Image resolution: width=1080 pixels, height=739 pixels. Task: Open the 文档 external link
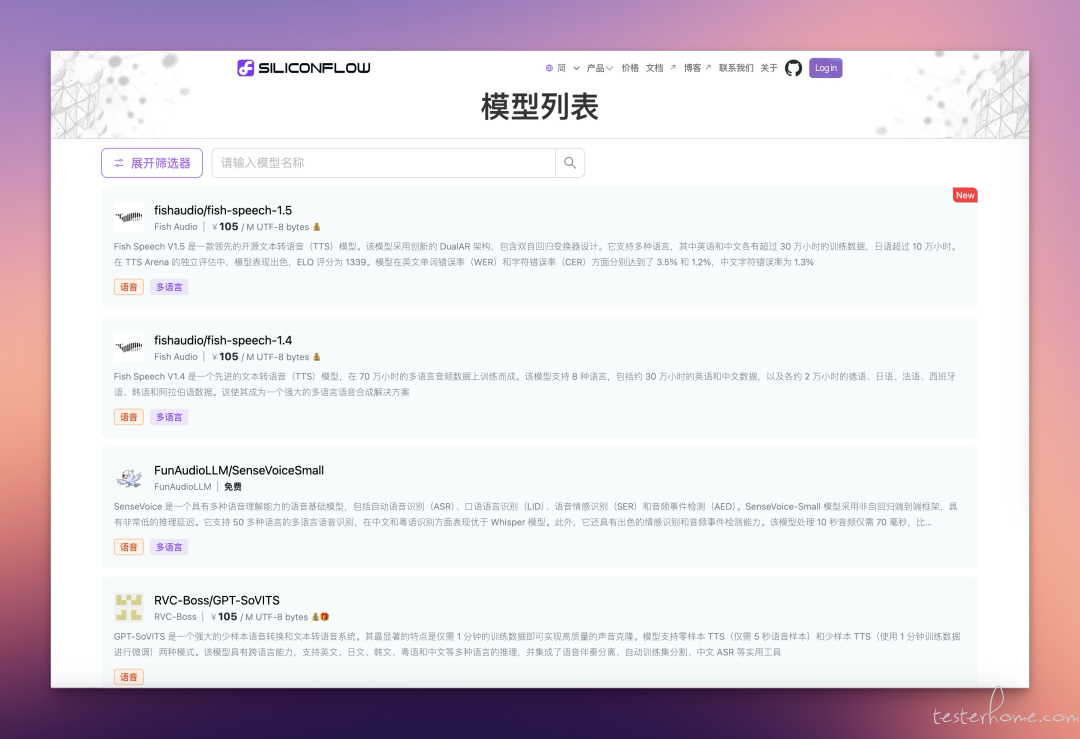[661, 68]
